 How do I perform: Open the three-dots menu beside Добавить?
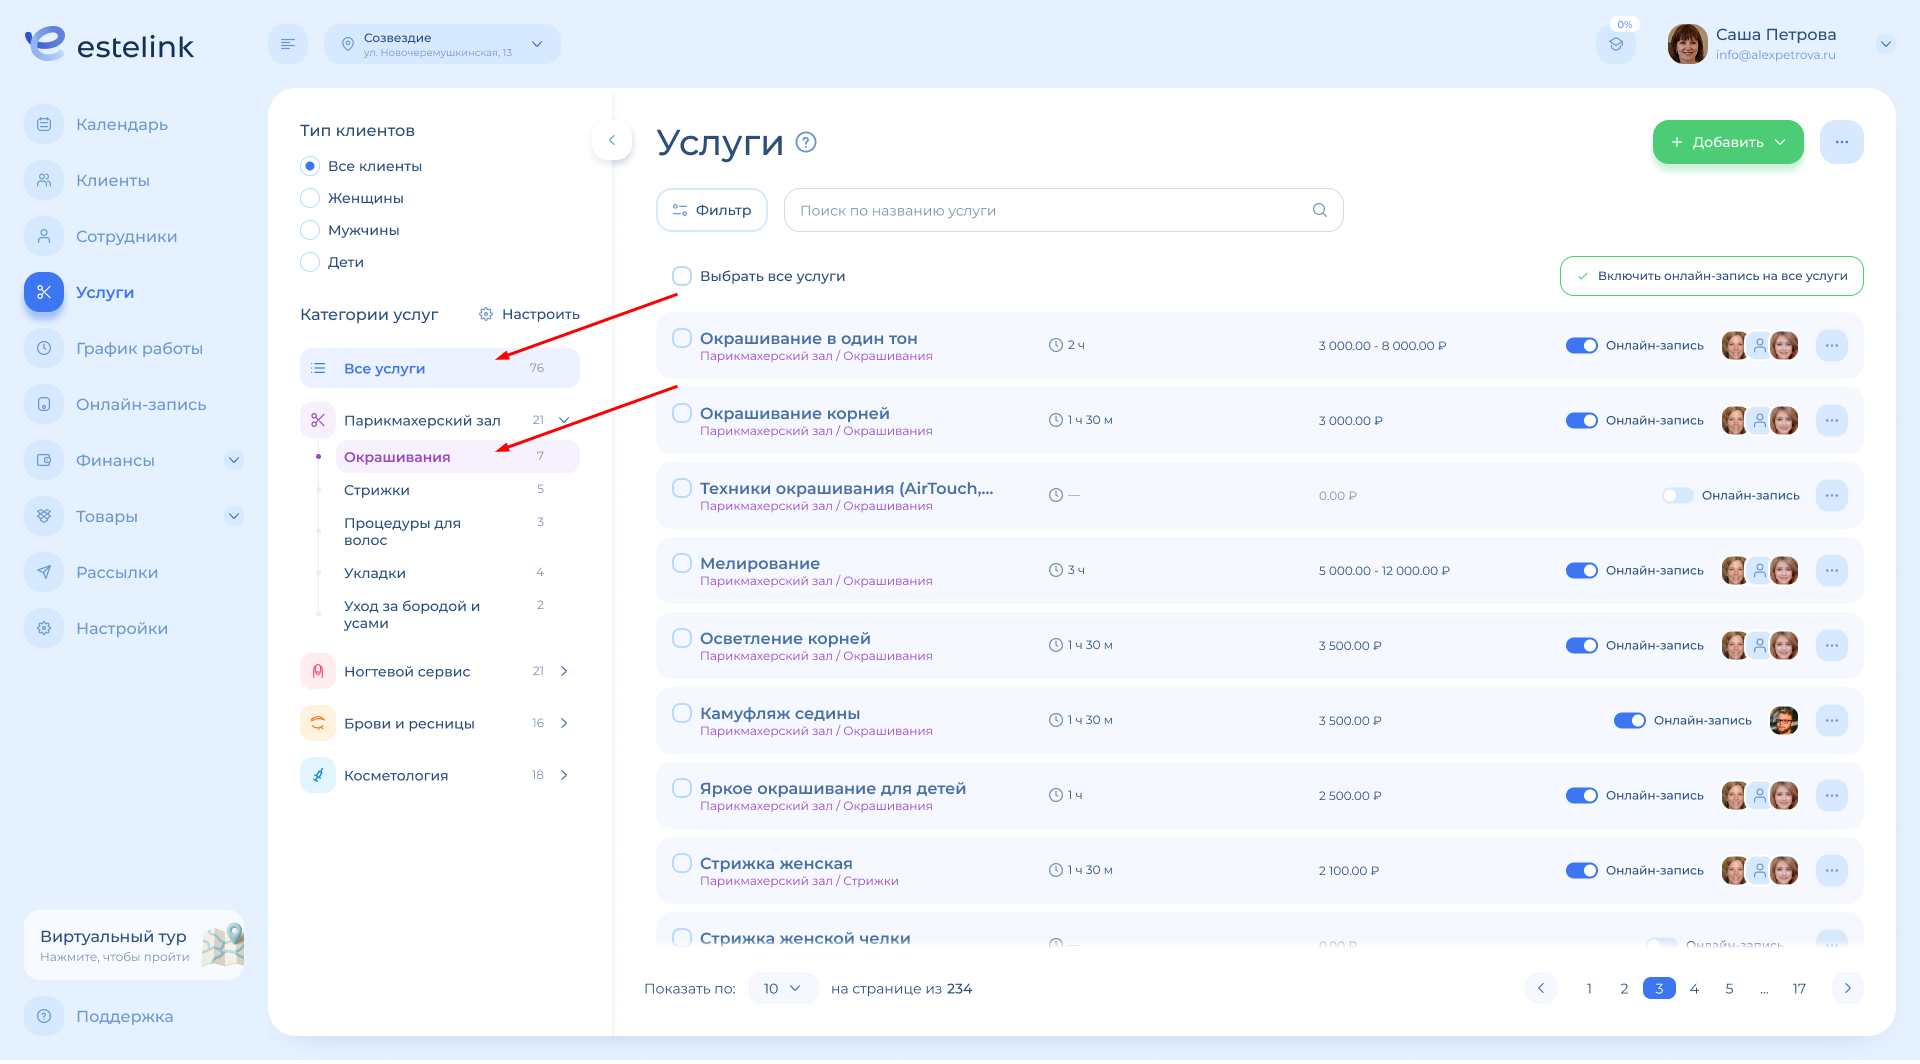[1841, 142]
